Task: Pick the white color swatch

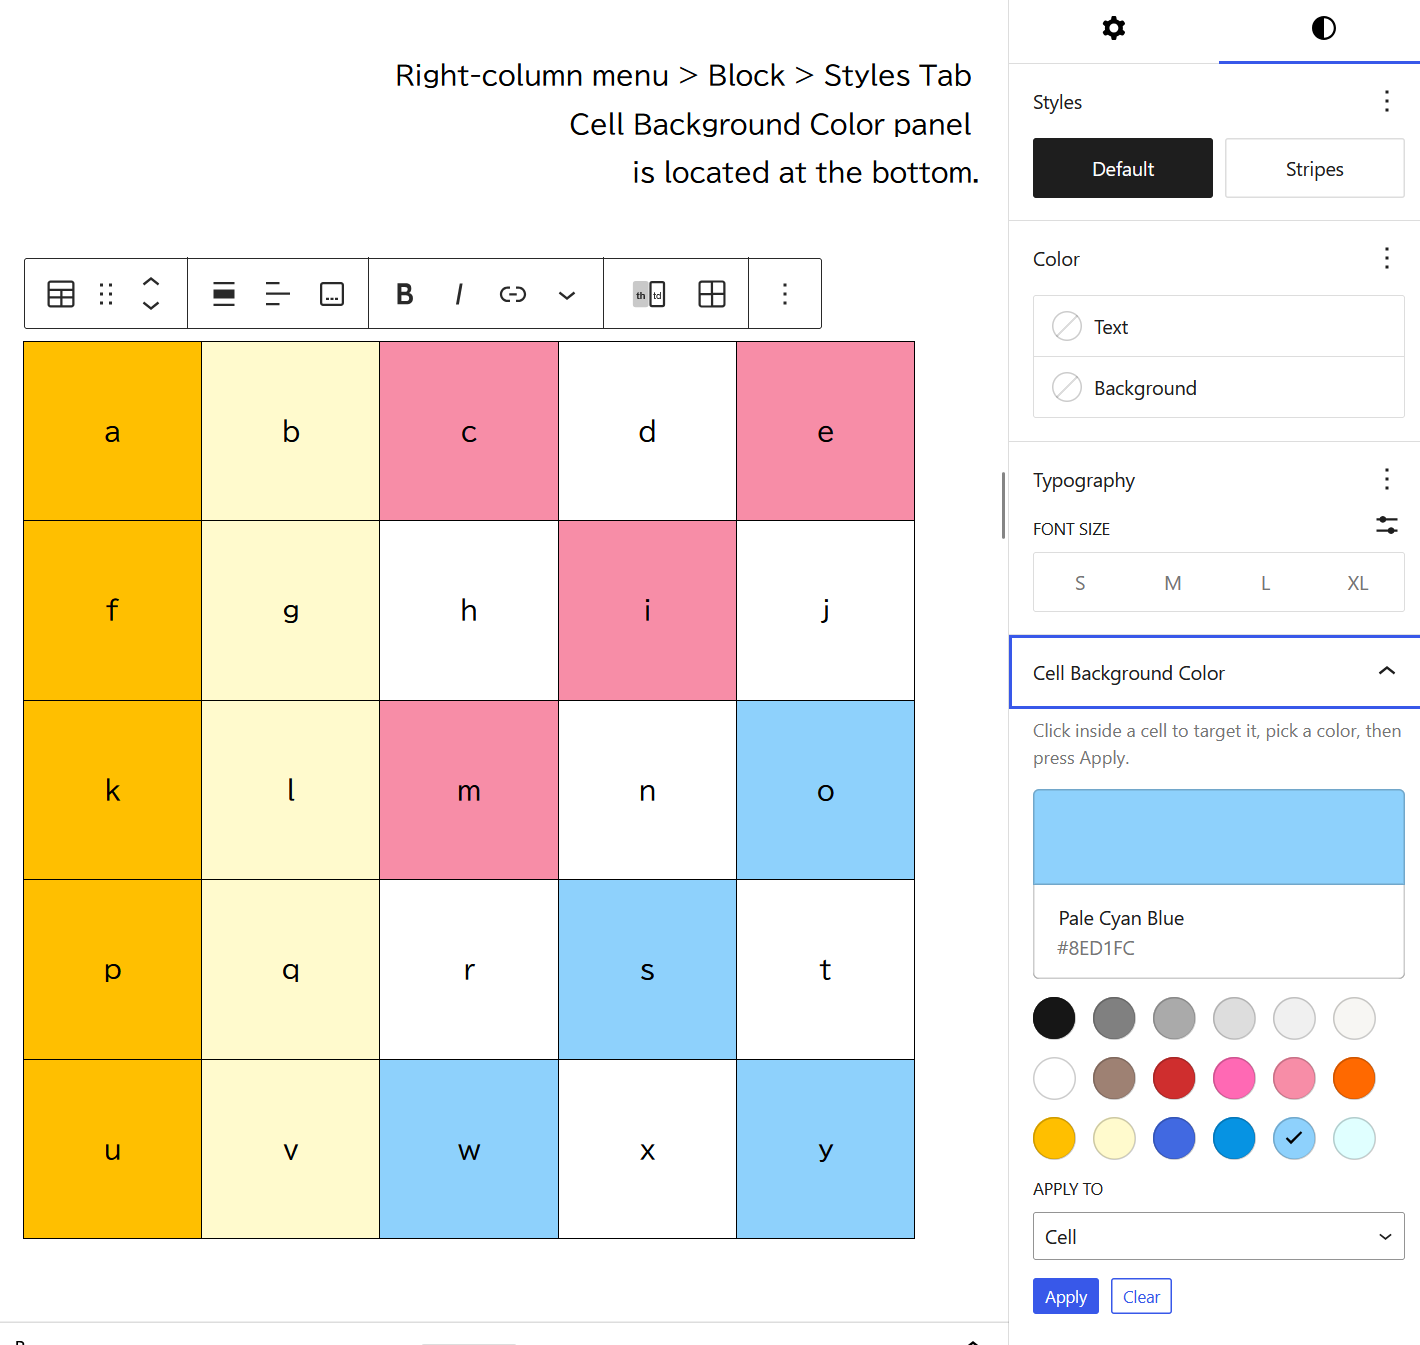Action: [1054, 1078]
